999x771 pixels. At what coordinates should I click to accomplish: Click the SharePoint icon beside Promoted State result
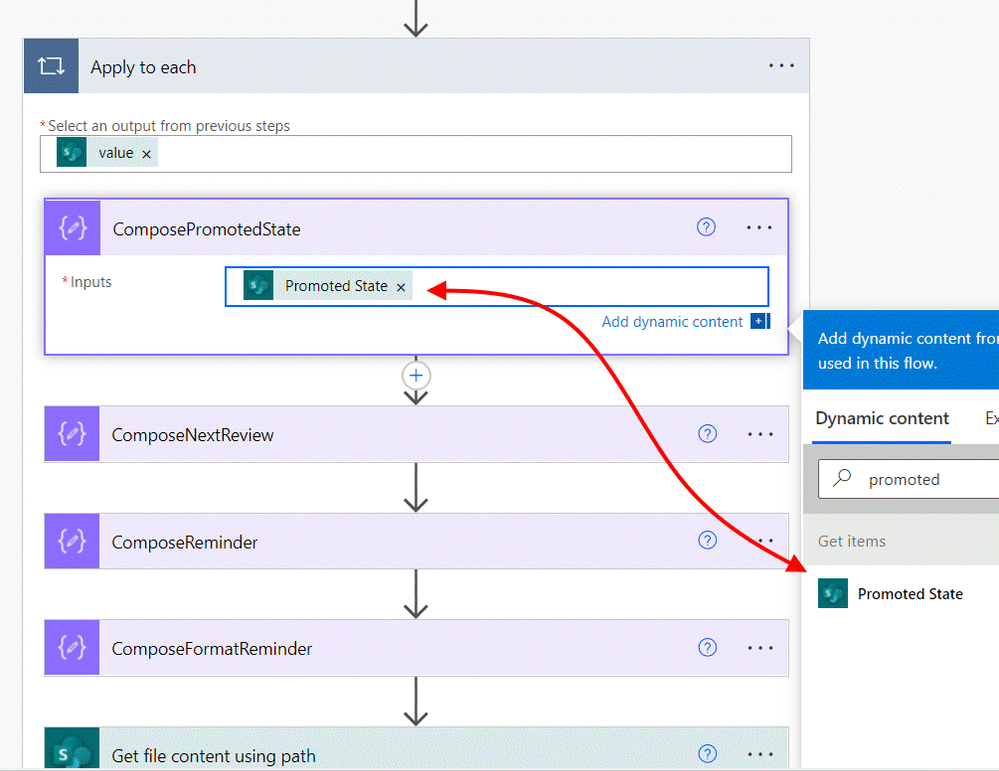click(x=833, y=593)
